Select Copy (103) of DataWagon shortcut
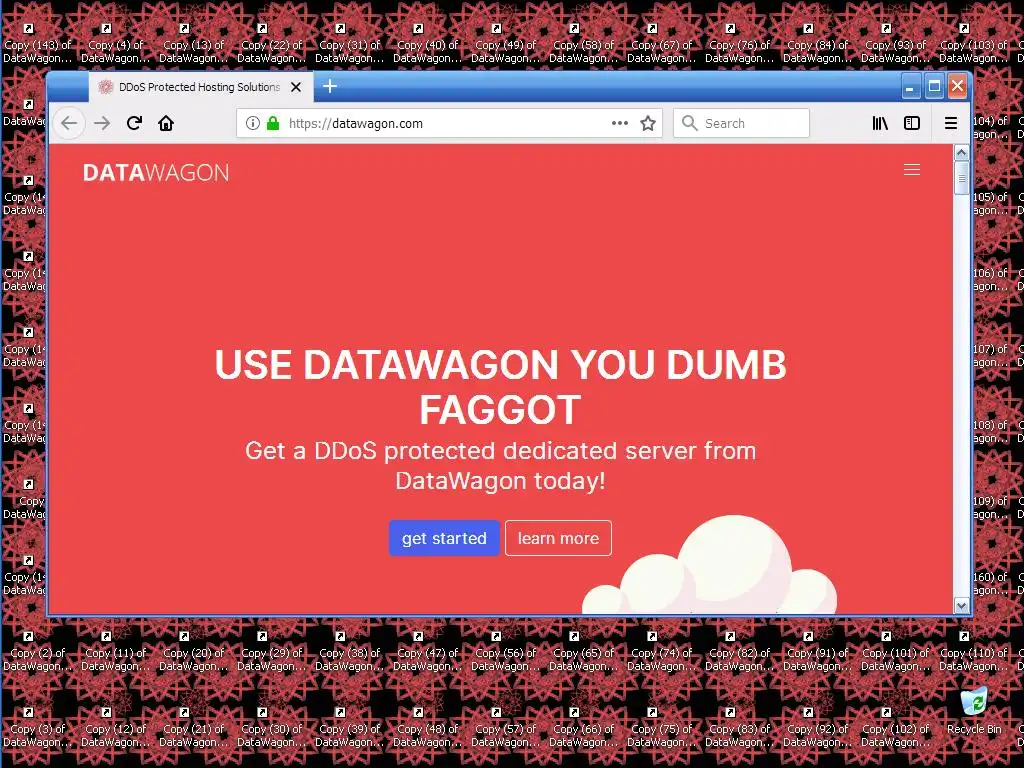Screen dimensions: 1024x768 click(x=973, y=44)
